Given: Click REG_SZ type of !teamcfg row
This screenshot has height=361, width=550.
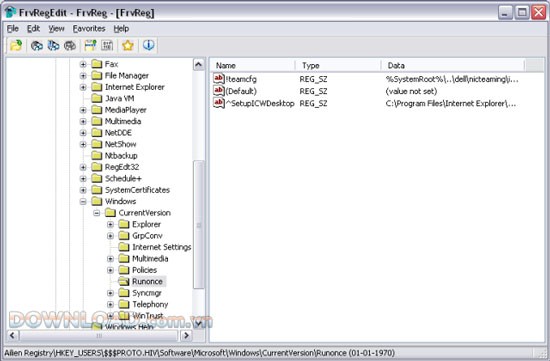Looking at the screenshot, I should tap(313, 79).
